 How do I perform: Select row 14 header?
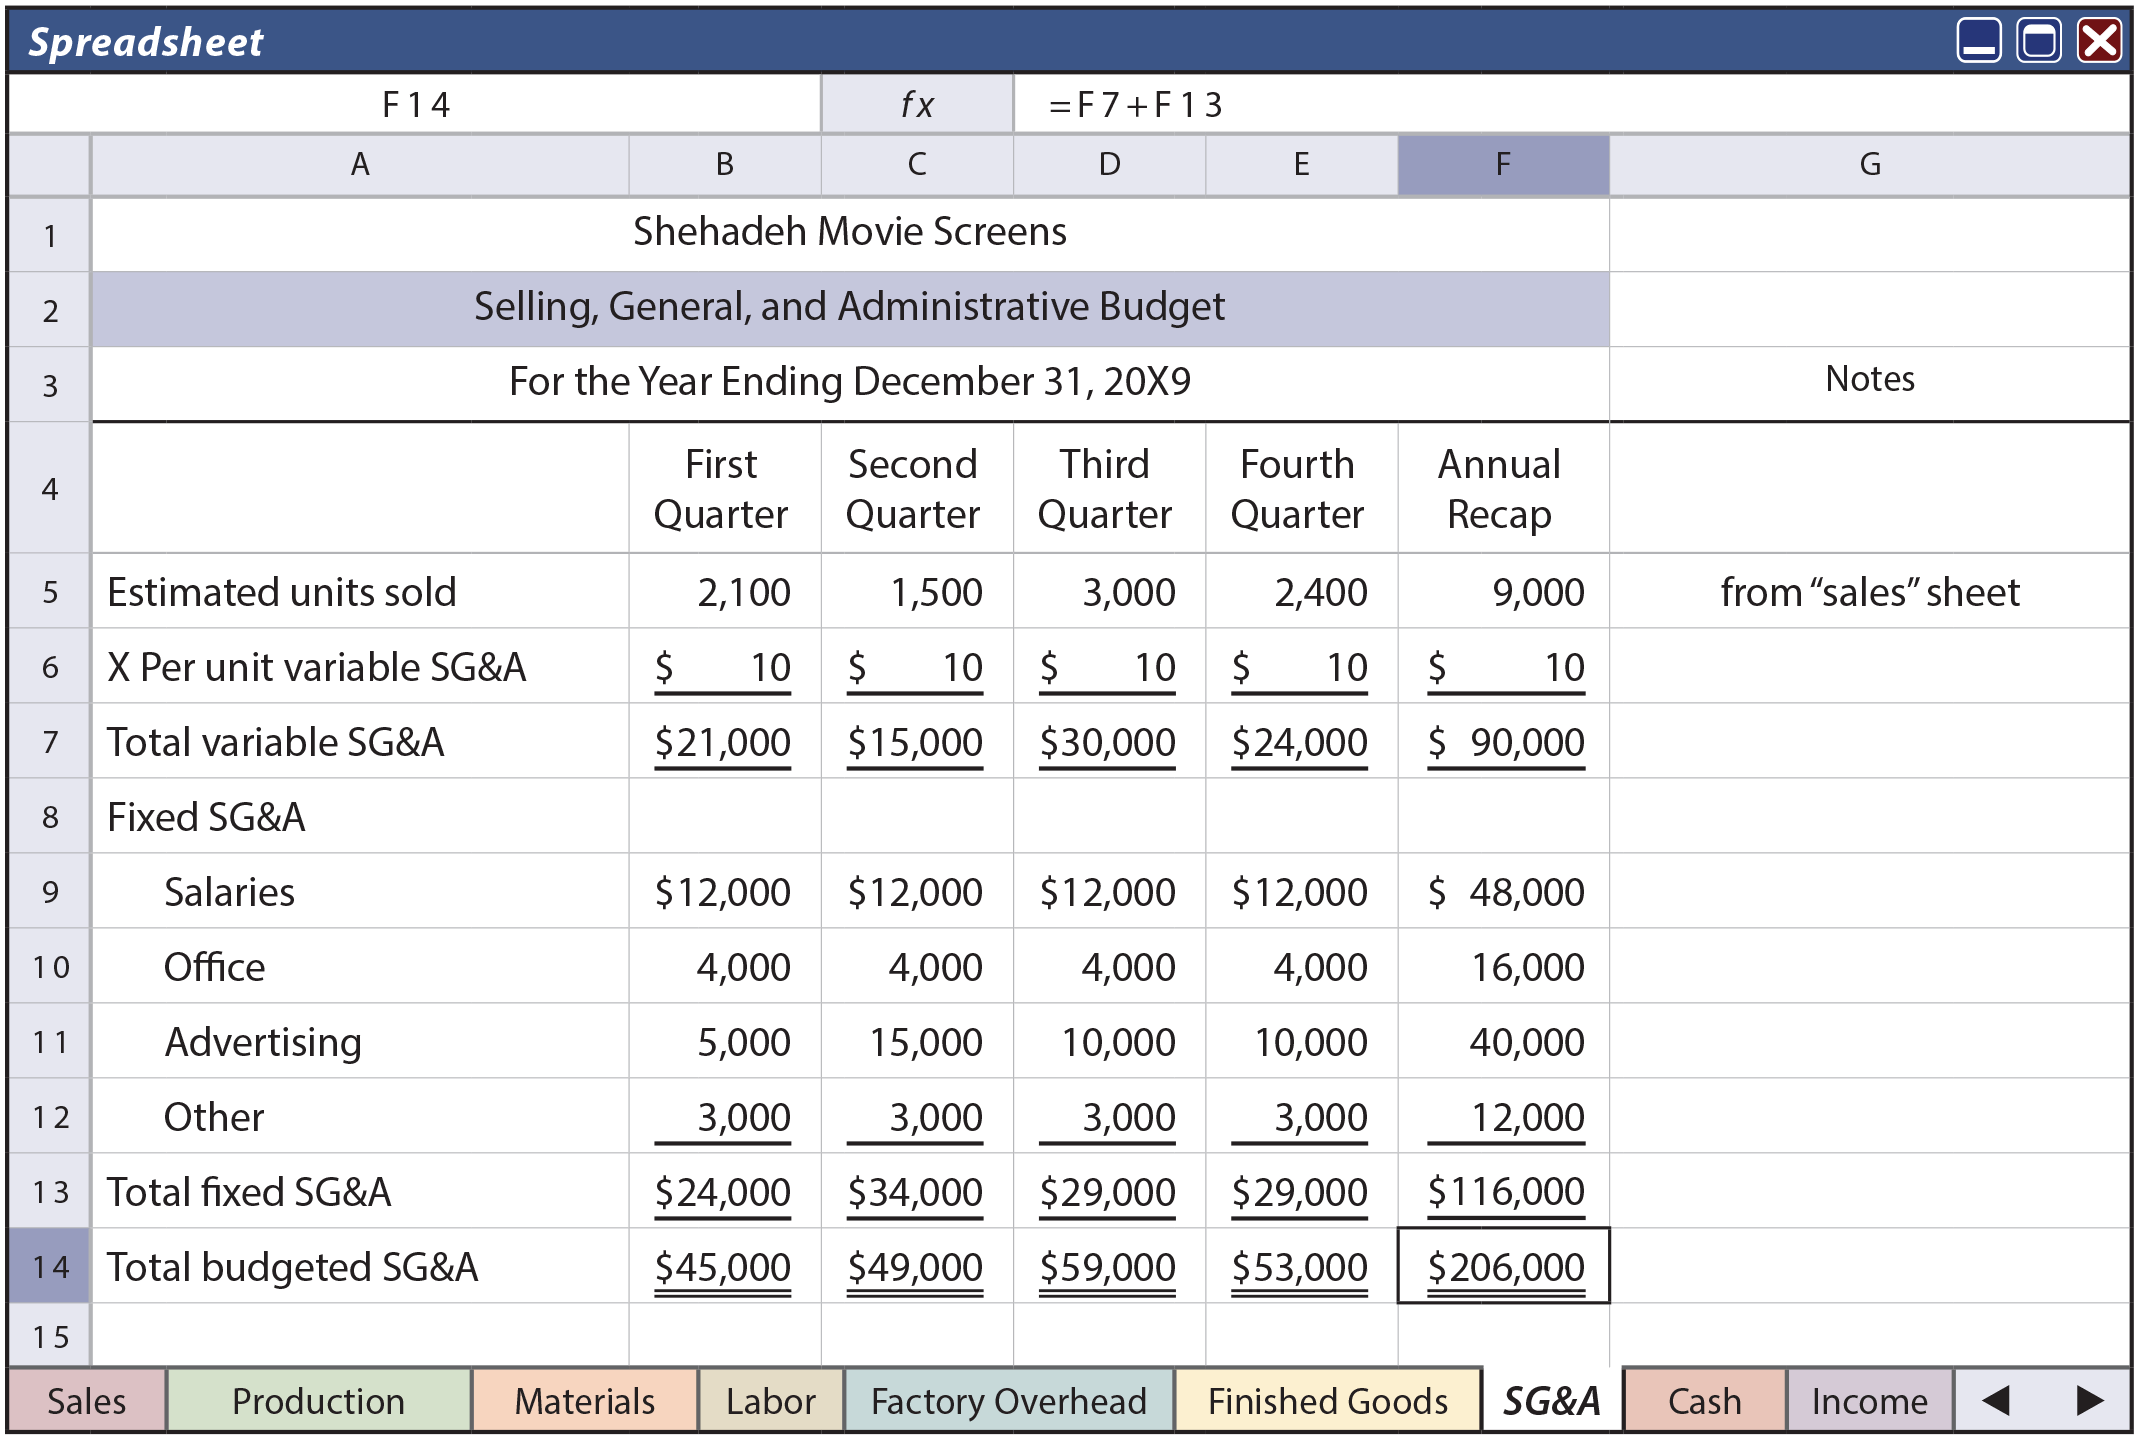(x=50, y=1266)
